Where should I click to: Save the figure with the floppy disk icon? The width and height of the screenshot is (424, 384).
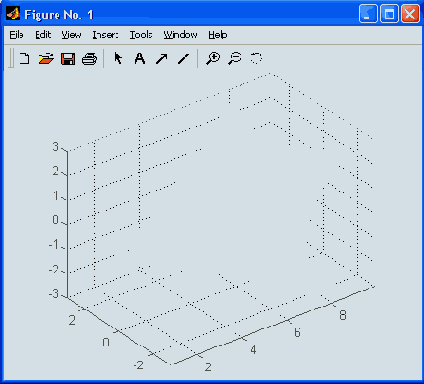tap(68, 59)
